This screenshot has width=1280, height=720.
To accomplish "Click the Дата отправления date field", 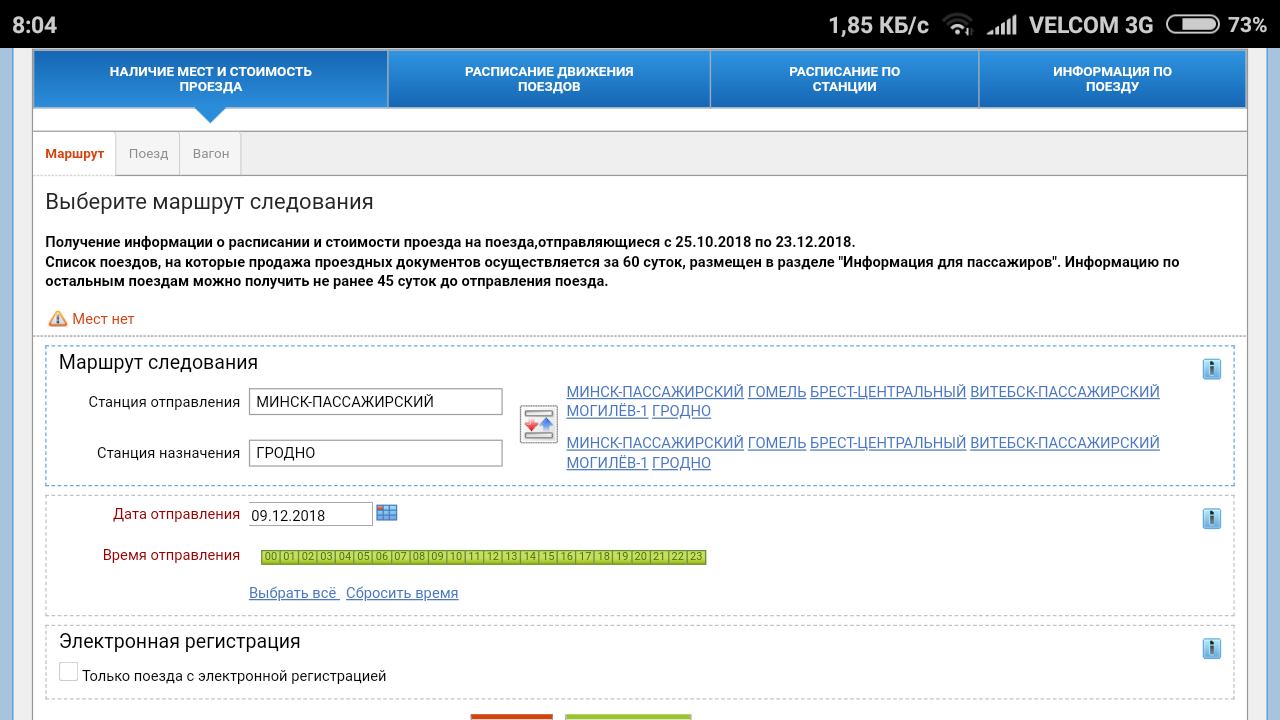I will point(310,515).
